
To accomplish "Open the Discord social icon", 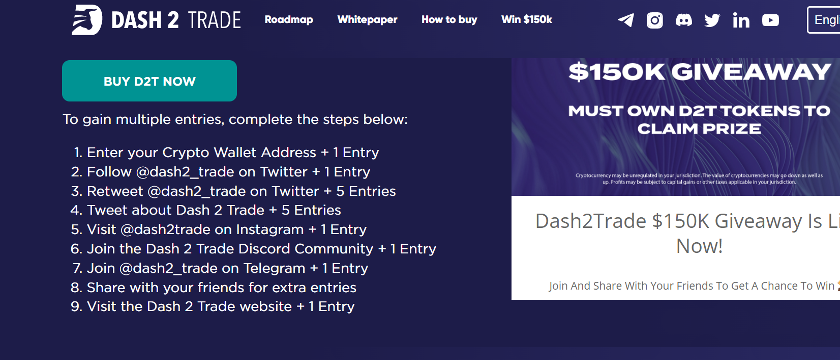I will click(x=684, y=20).
